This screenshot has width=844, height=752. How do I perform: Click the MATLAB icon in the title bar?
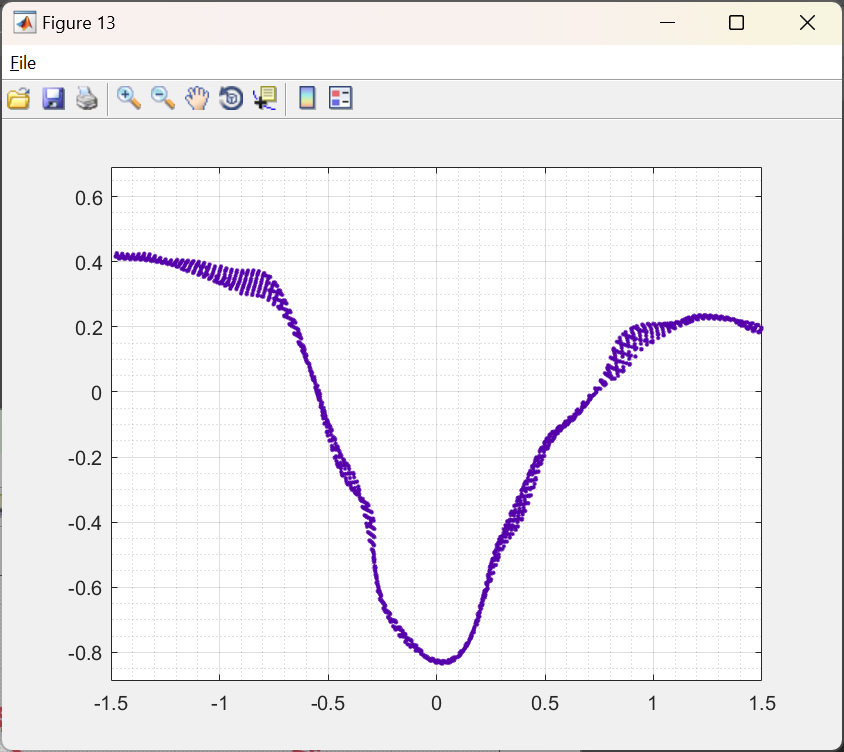coord(23,22)
